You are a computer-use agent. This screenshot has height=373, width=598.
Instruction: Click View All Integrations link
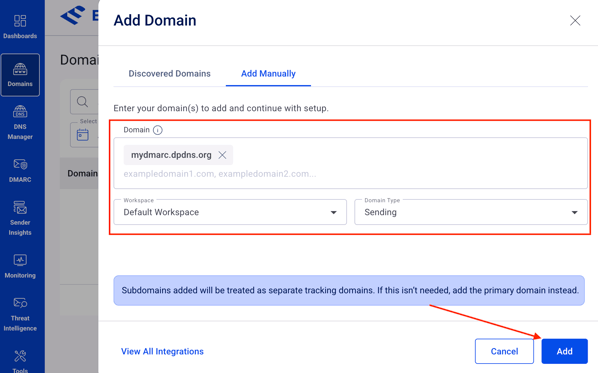162,351
